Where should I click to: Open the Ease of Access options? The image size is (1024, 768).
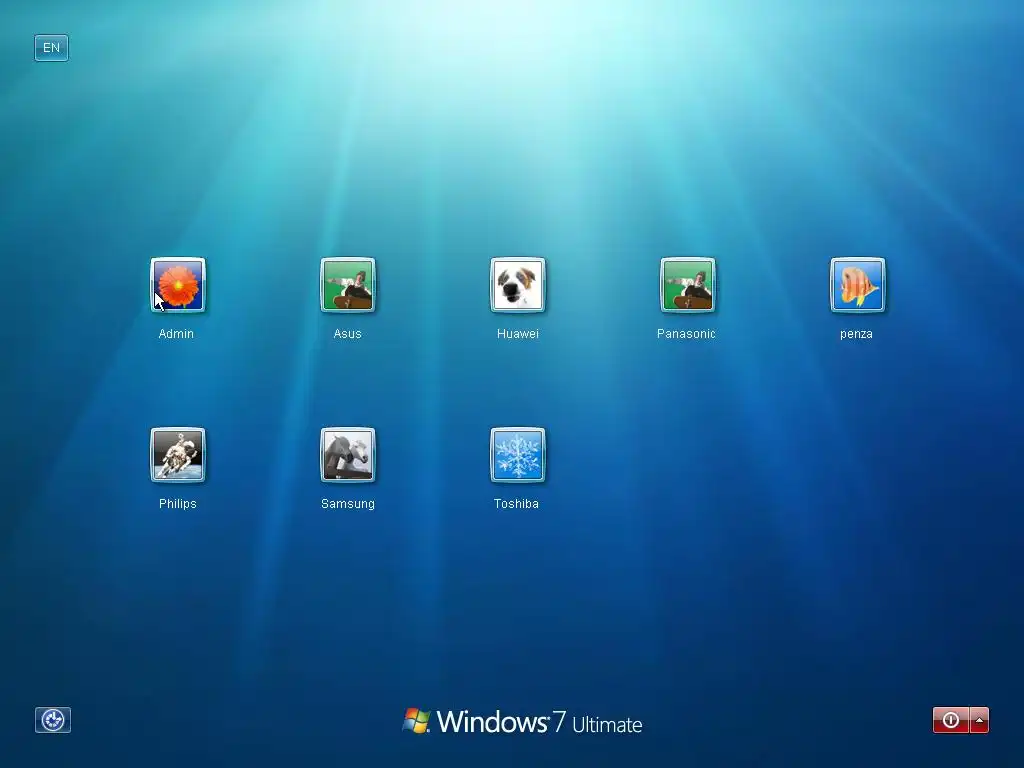click(53, 720)
